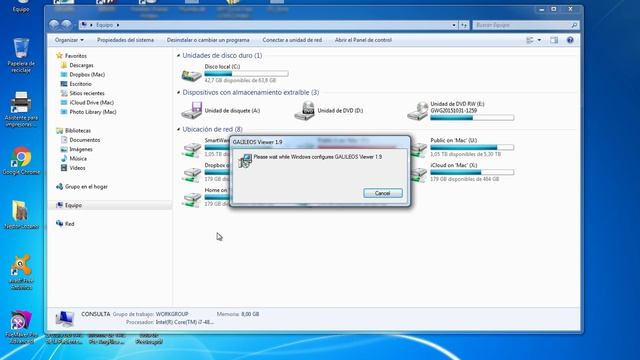Image resolution: width=640 pixels, height=360 pixels.
Task: Click the change view icon
Action: pos(530,40)
